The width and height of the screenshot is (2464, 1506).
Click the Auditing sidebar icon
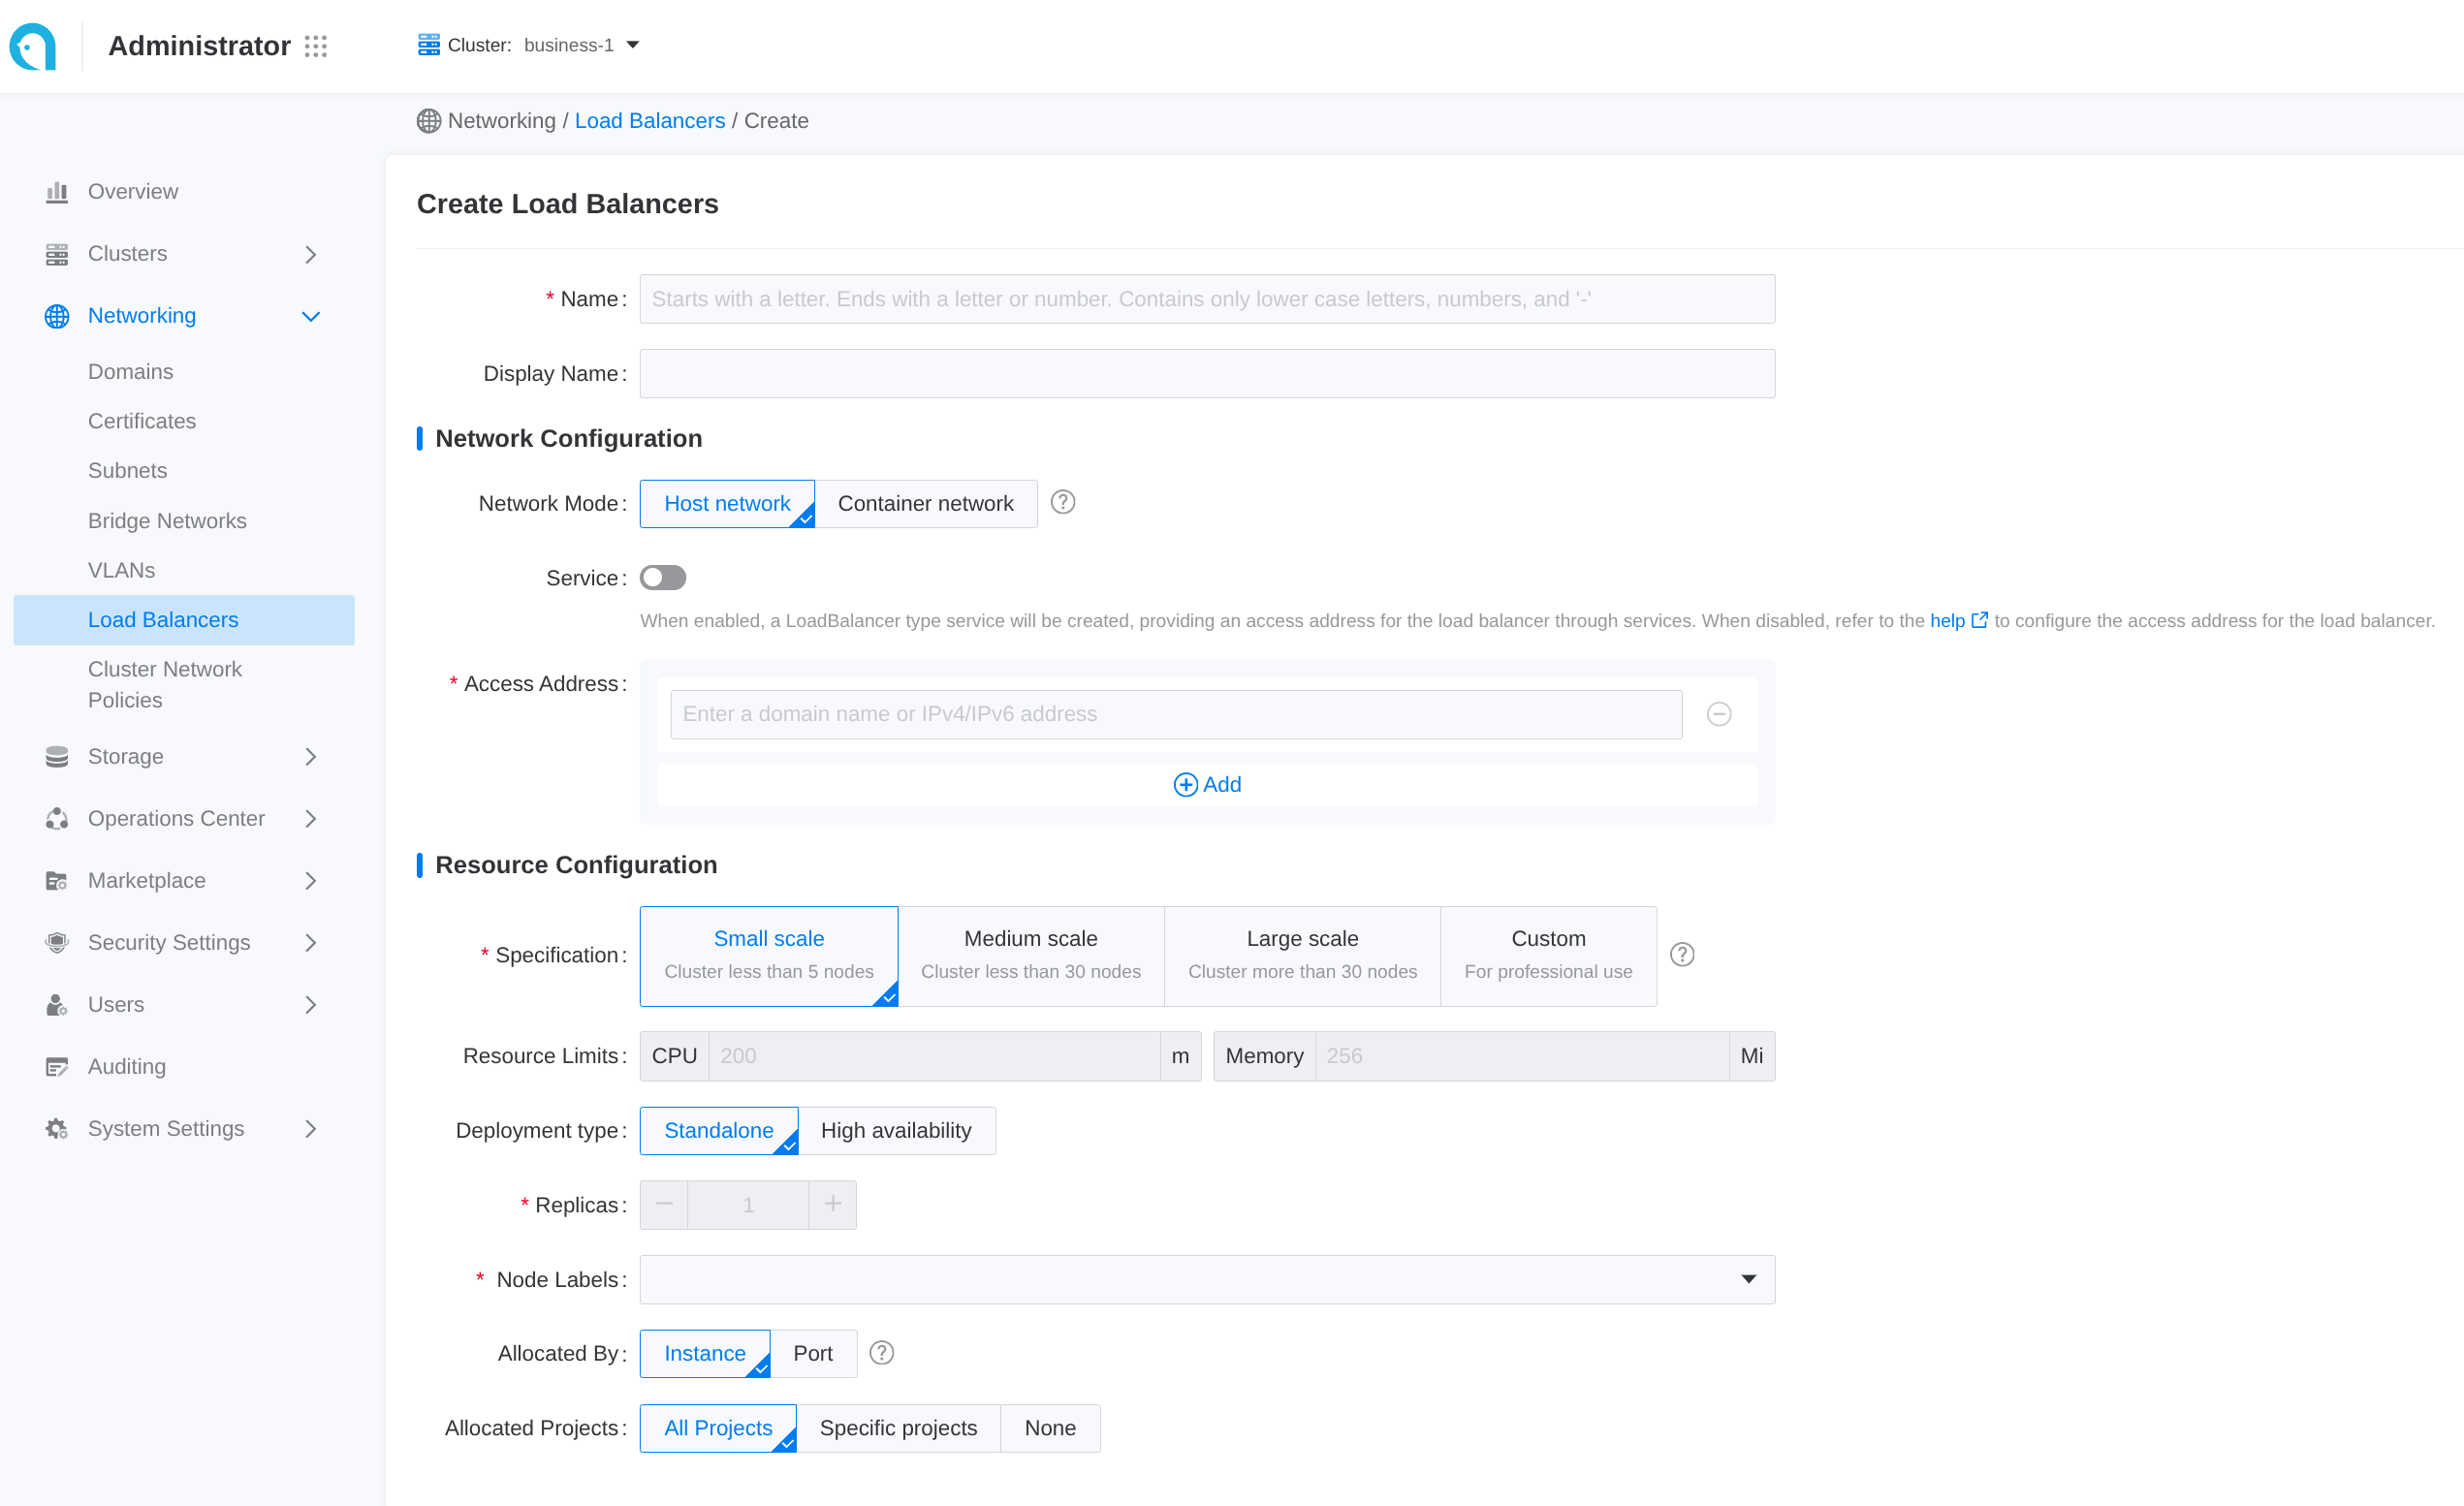57,1067
